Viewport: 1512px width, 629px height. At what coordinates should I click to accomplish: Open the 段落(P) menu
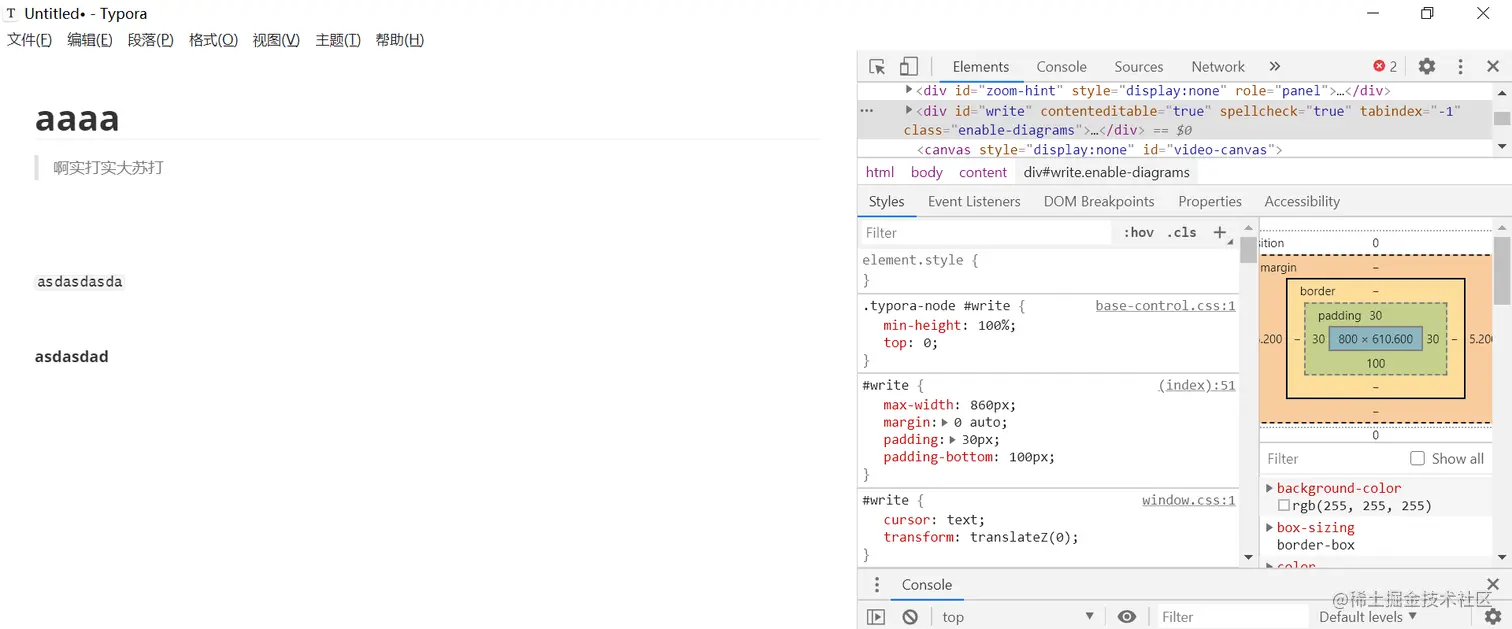pyautogui.click(x=151, y=40)
